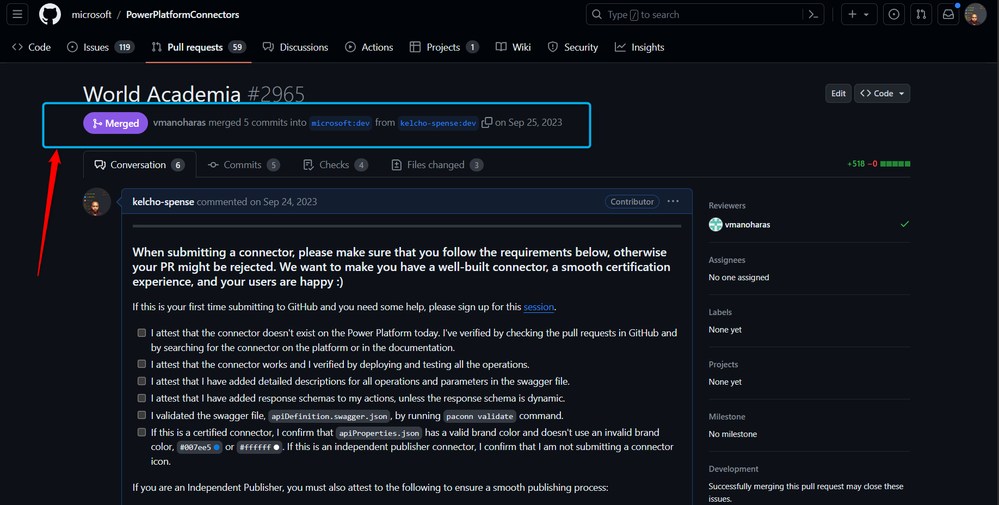Click the vmanoharas merger link
The width and height of the screenshot is (999, 505).
(x=179, y=122)
